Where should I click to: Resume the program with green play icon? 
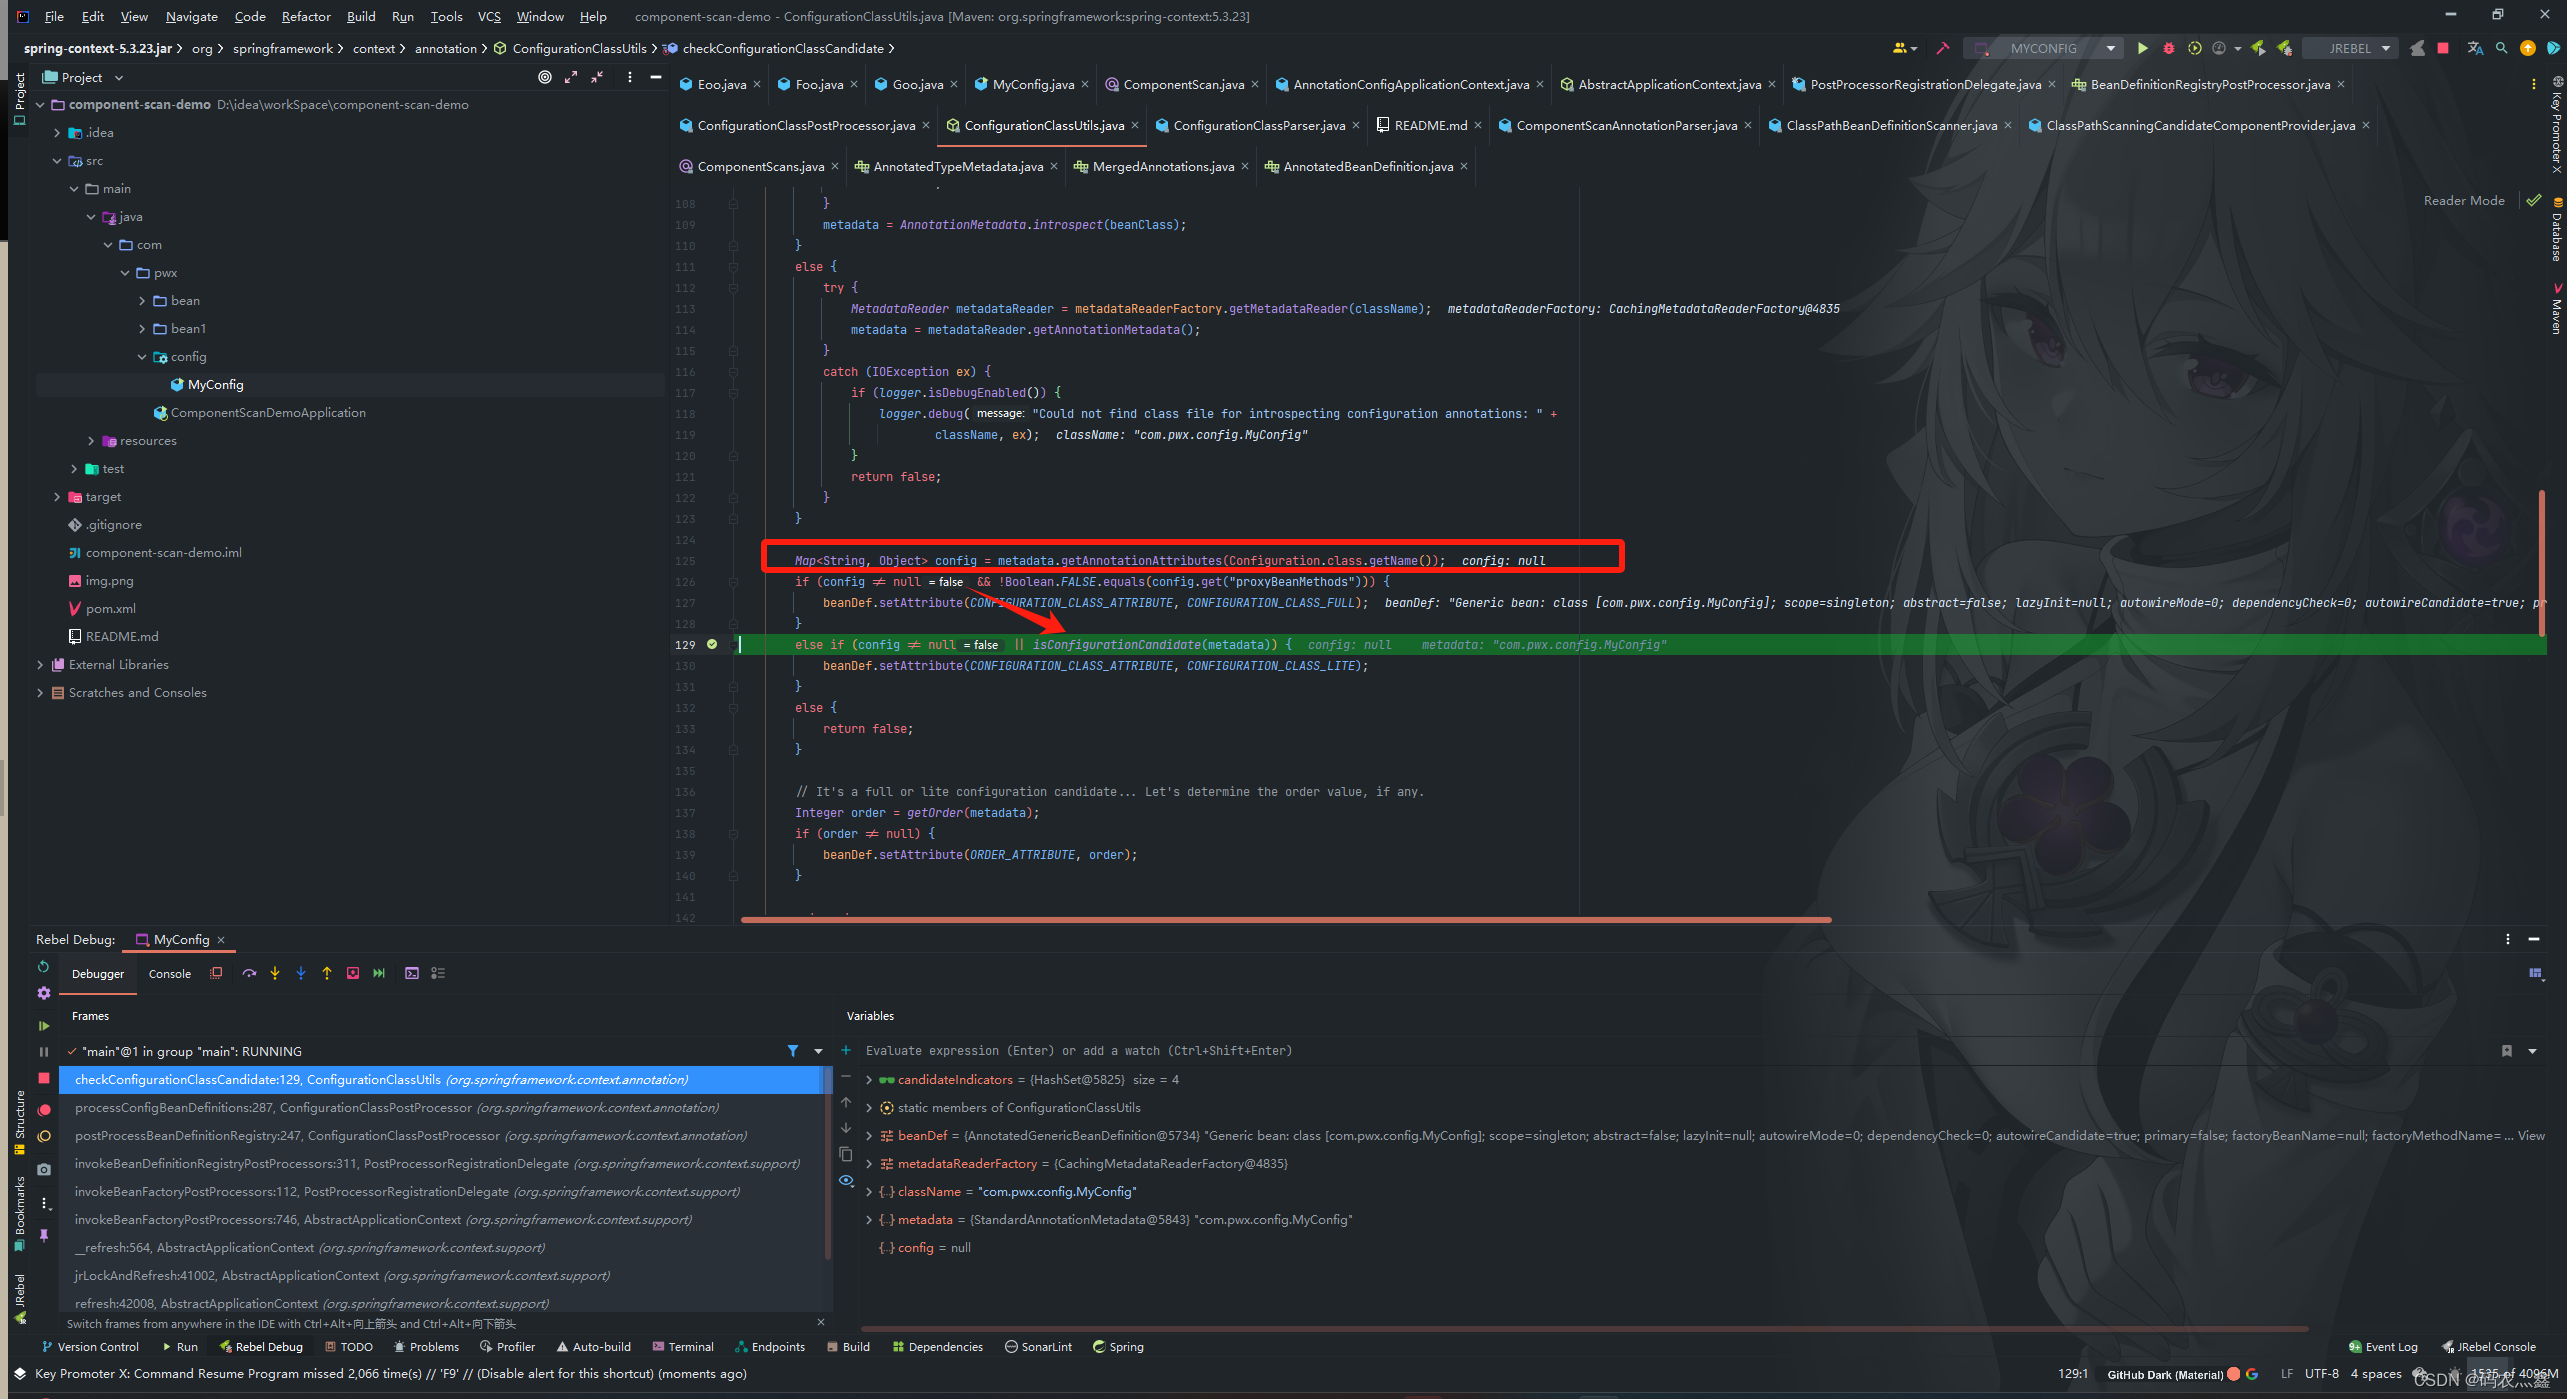pos(44,1025)
